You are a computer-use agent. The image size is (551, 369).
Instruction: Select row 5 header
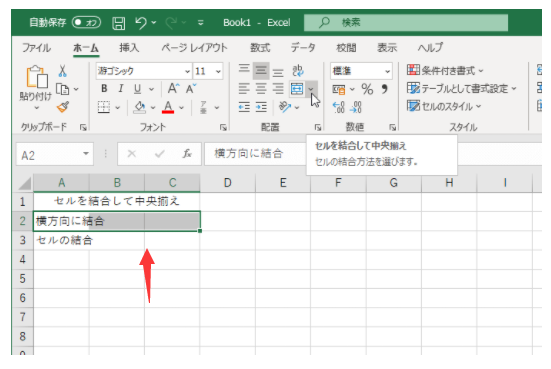(x=22, y=279)
